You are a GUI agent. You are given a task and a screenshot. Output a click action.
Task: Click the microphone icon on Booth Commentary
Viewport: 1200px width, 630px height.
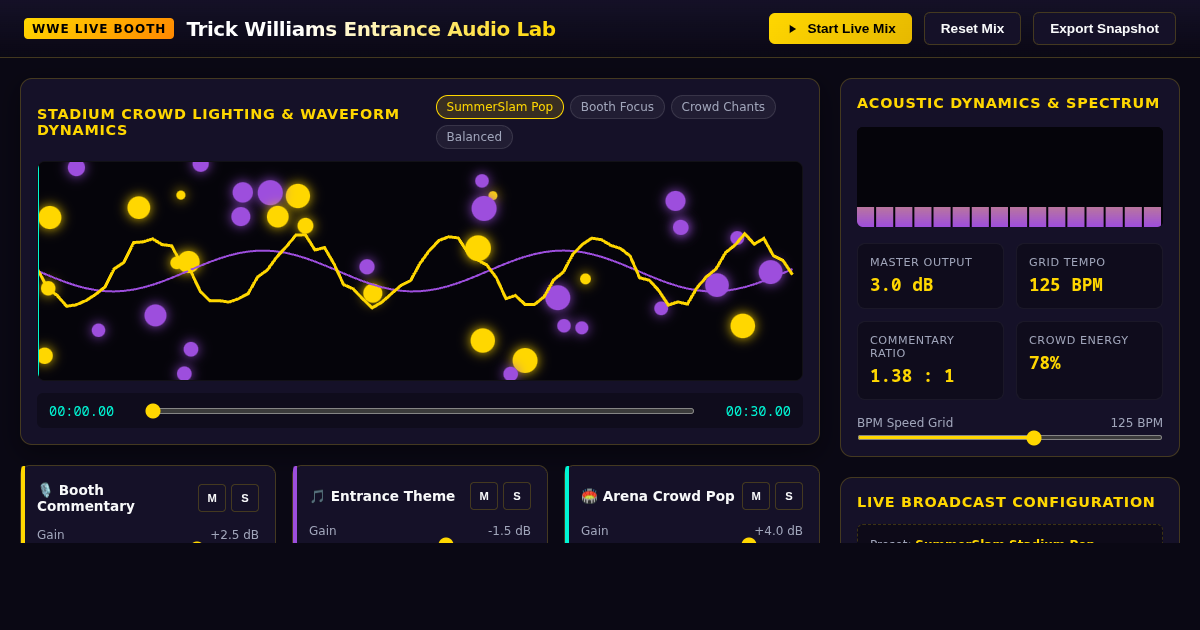coord(45,490)
